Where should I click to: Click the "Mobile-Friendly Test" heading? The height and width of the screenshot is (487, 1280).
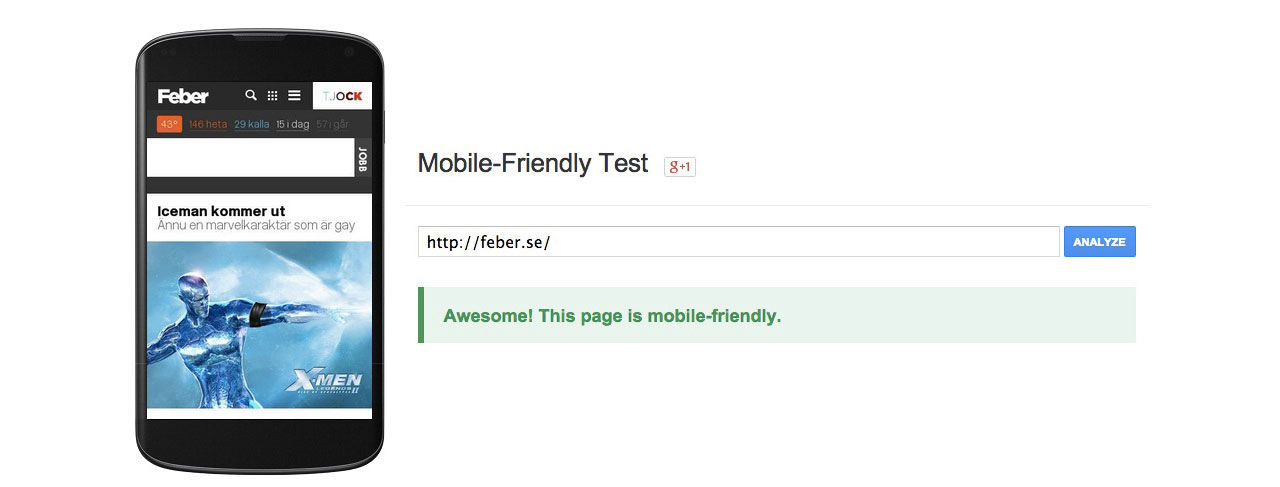(x=533, y=164)
